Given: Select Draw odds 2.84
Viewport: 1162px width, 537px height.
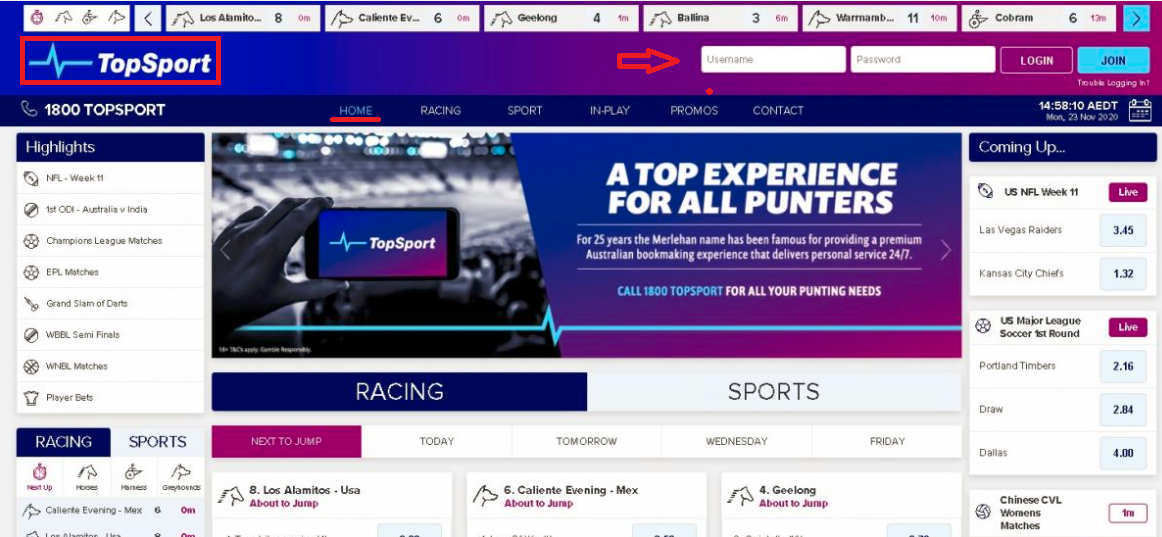Looking at the screenshot, I should 1123,410.
